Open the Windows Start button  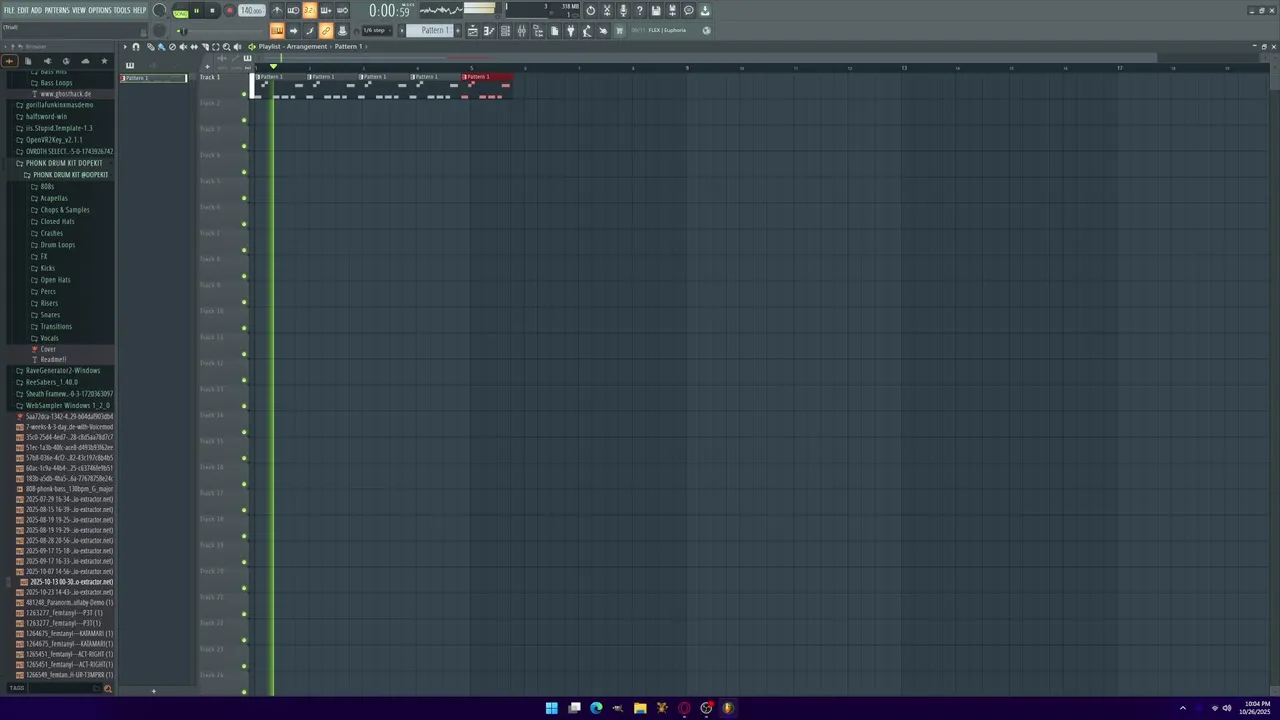(x=552, y=708)
